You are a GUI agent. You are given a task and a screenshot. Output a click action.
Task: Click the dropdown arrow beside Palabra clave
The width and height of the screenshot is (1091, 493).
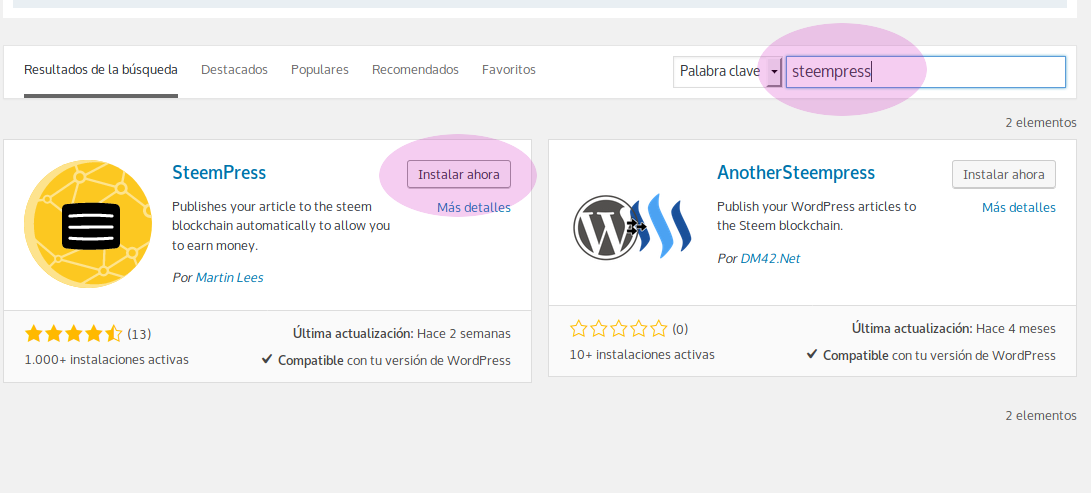774,72
